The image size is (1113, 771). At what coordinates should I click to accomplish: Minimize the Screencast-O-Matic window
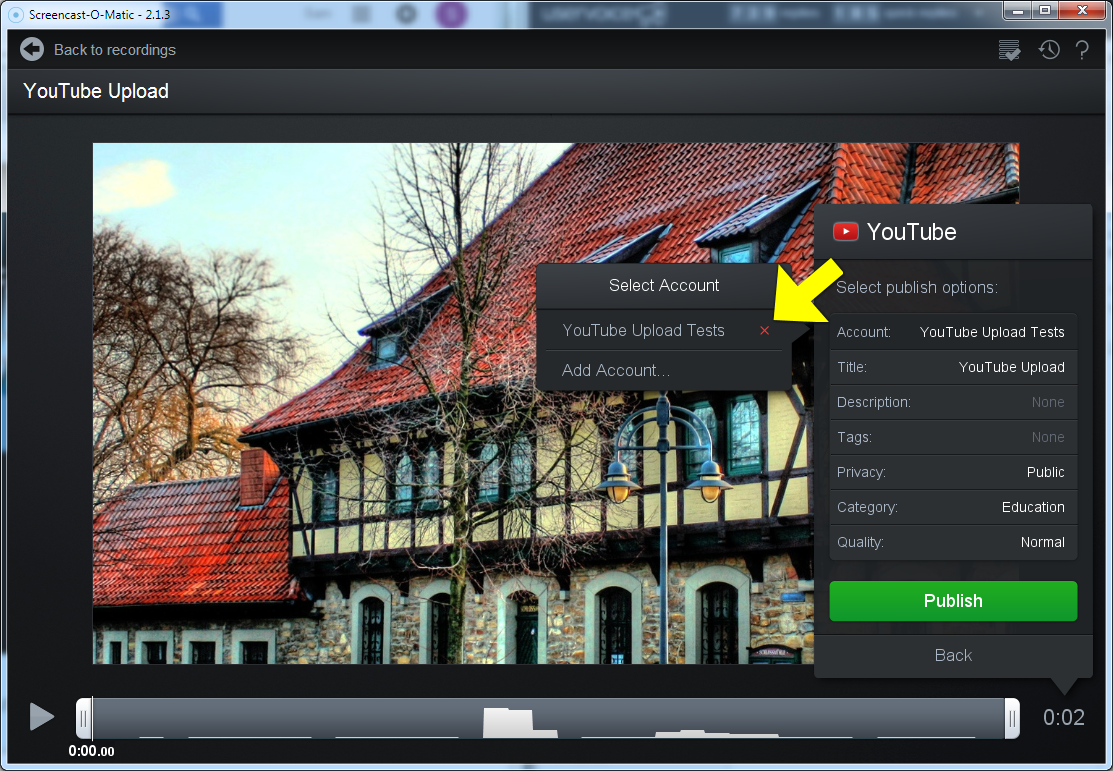click(x=1017, y=10)
